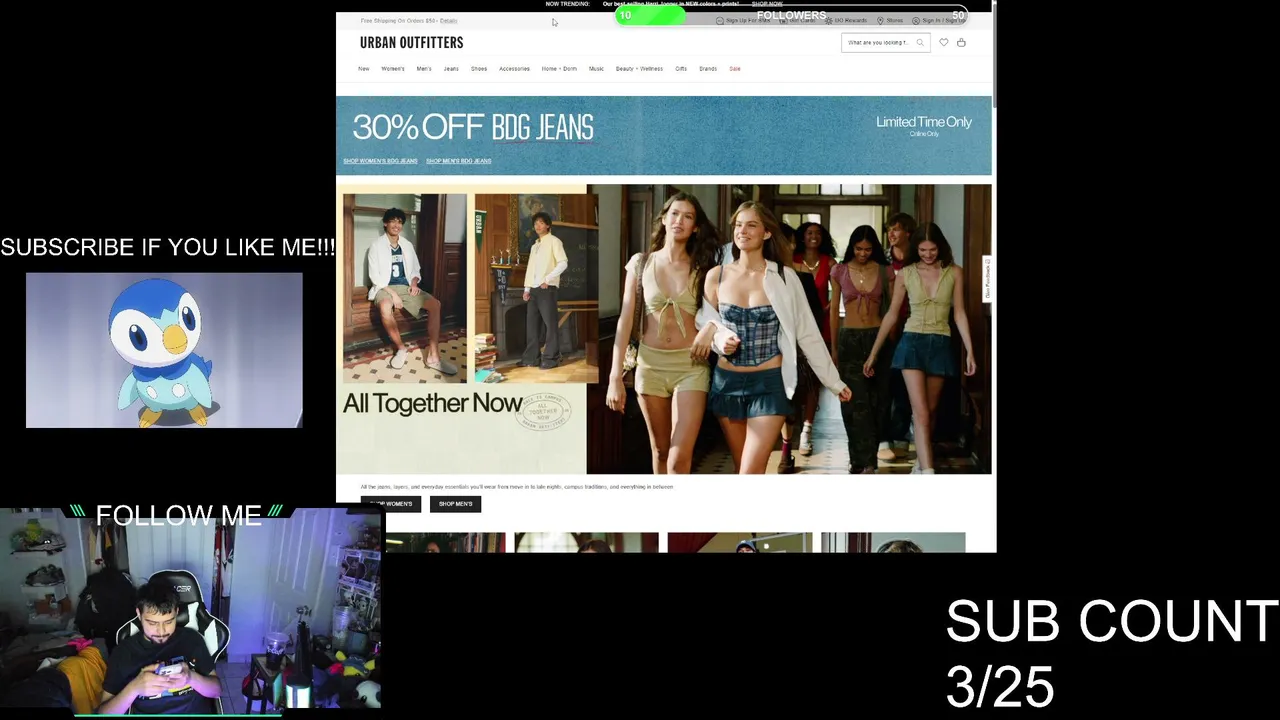
Task: Open the Sale menu
Action: (735, 69)
